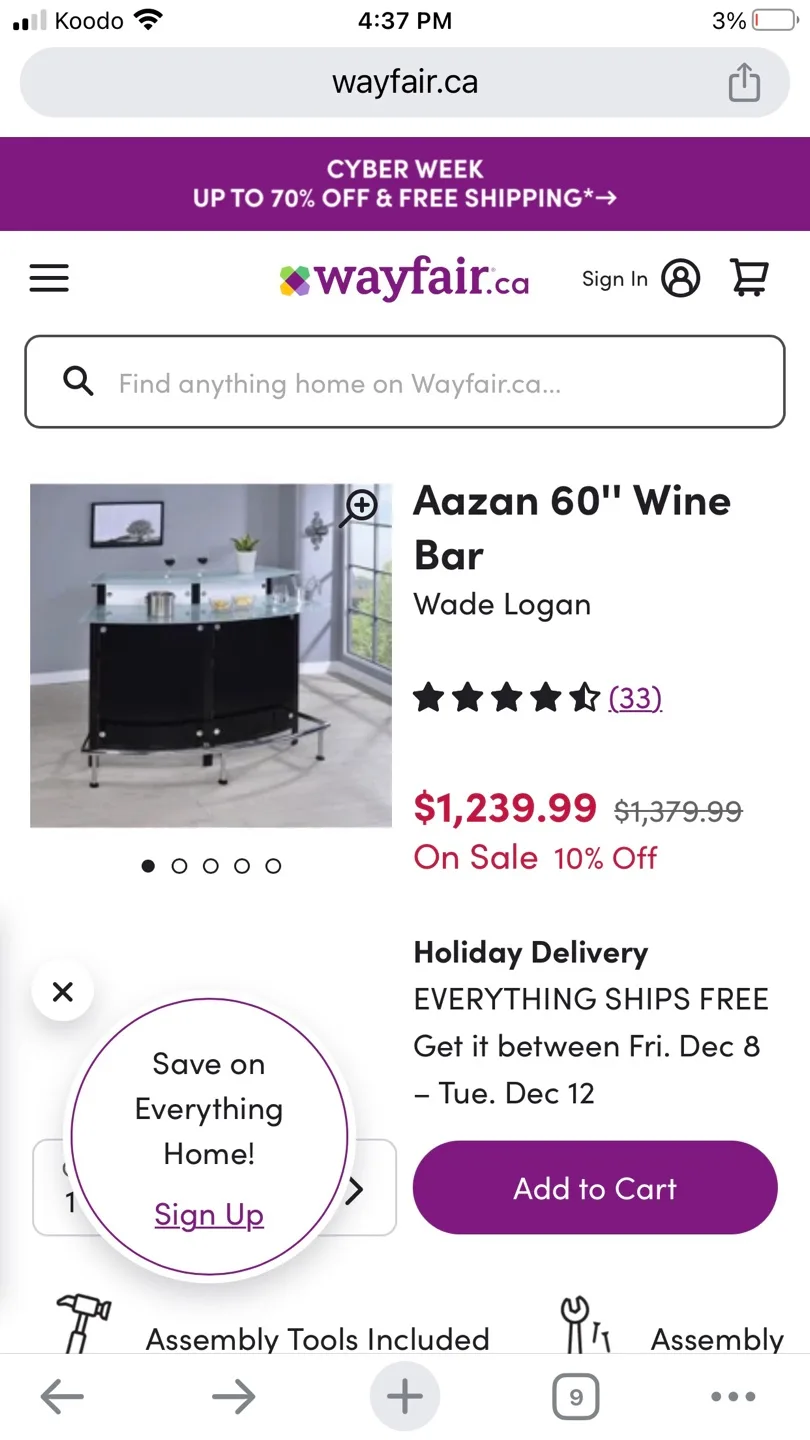Image resolution: width=810 pixels, height=1440 pixels.
Task: Select the second image carousel dot
Action: point(180,866)
